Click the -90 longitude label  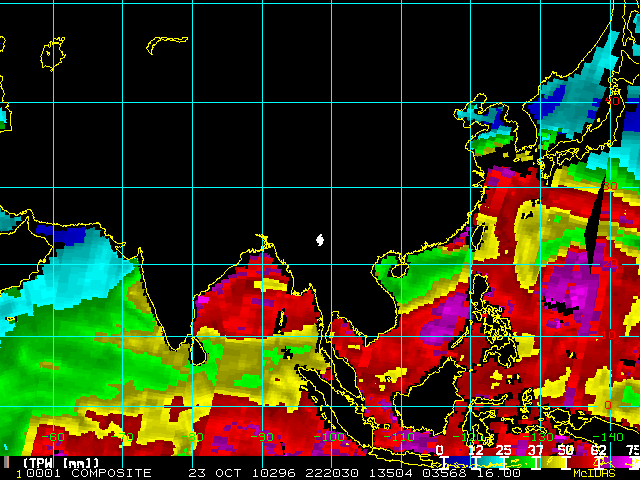coord(262,437)
